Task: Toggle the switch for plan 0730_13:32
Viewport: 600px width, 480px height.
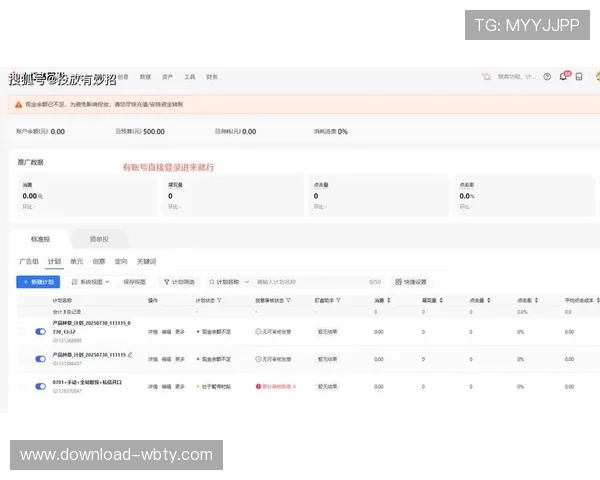Action: (x=41, y=332)
